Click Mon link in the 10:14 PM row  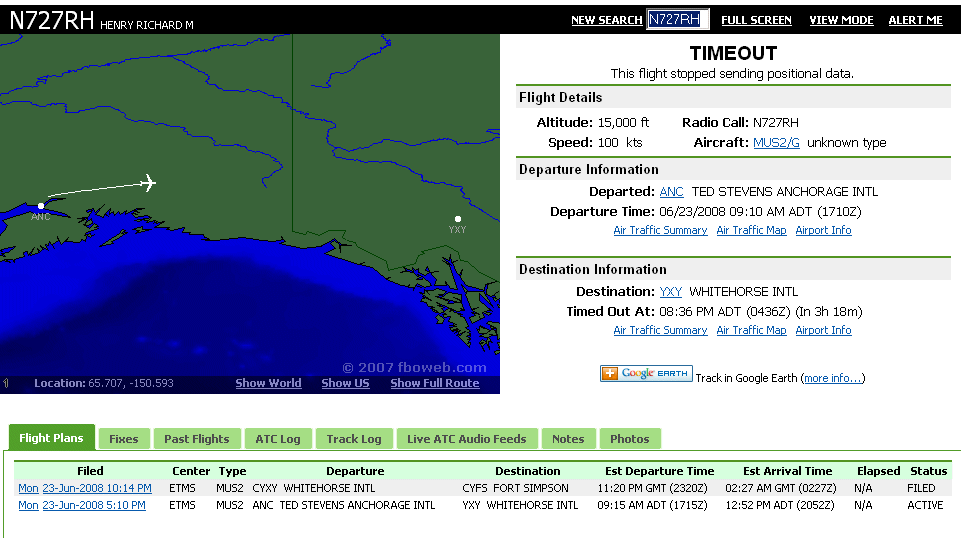point(28,488)
